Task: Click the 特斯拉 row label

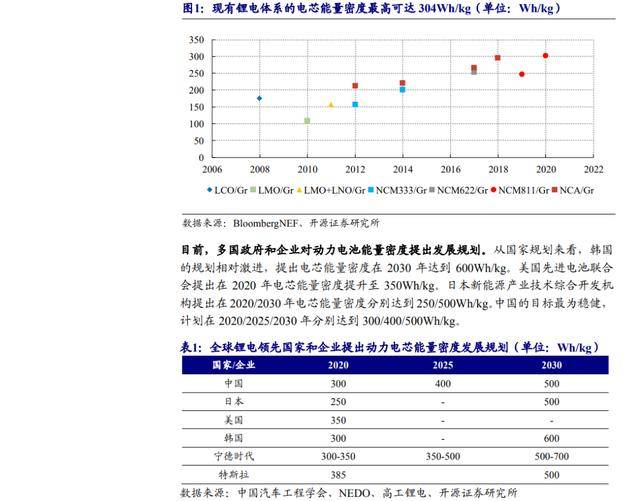Action: tap(233, 474)
